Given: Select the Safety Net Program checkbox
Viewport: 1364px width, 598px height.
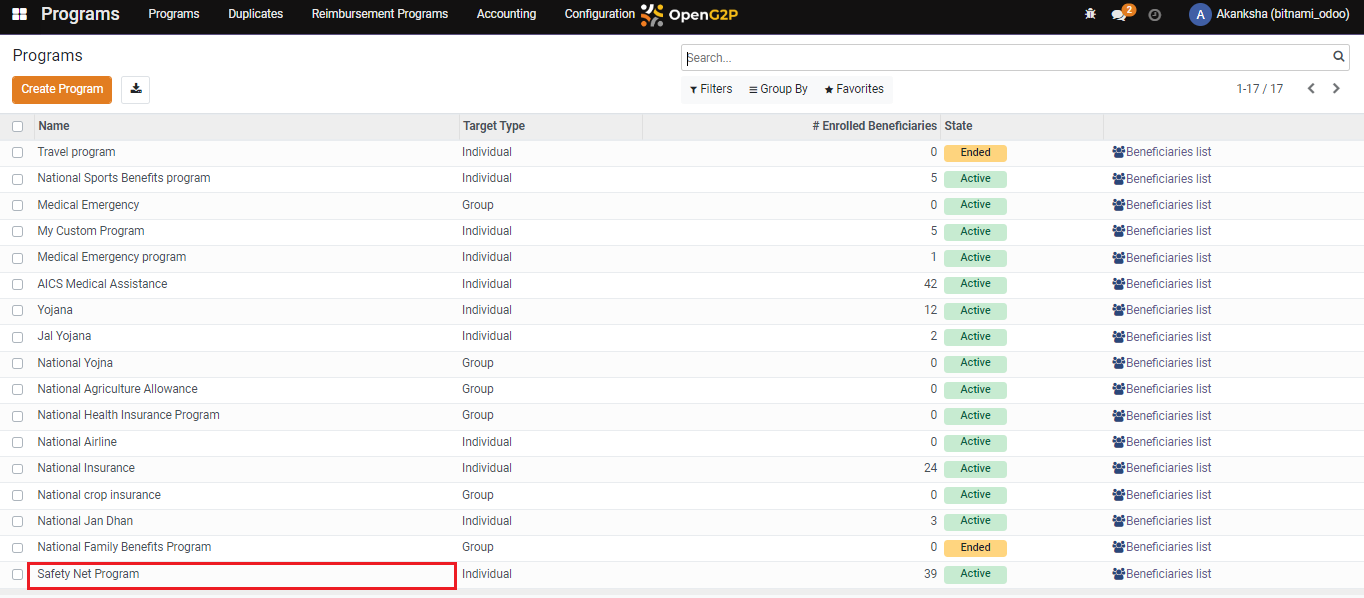Looking at the screenshot, I should point(17,575).
